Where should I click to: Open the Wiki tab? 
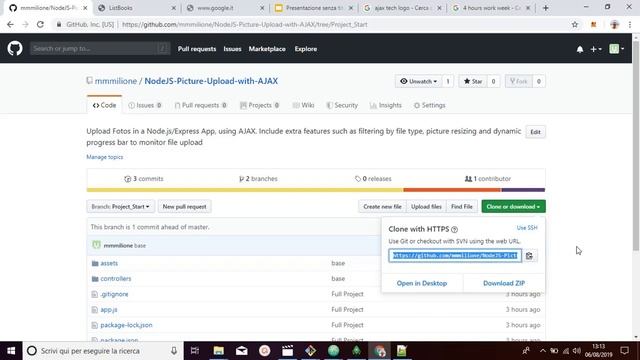(303, 105)
